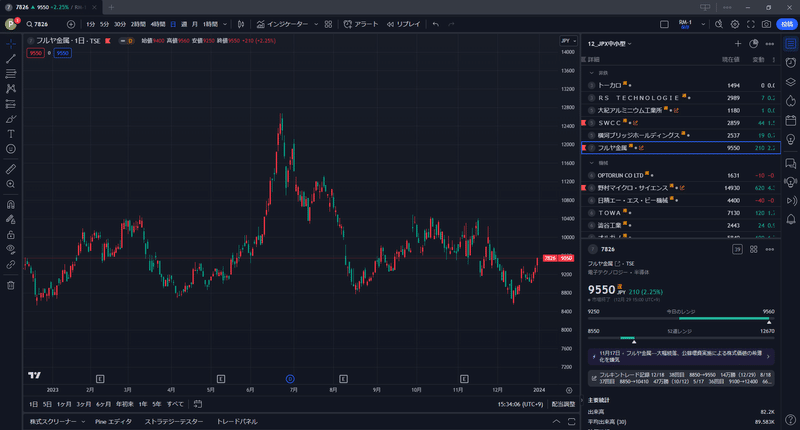The width and height of the screenshot is (800, 430).
Task: Open the Fibonacci retracement tools
Action: pyautogui.click(x=11, y=74)
